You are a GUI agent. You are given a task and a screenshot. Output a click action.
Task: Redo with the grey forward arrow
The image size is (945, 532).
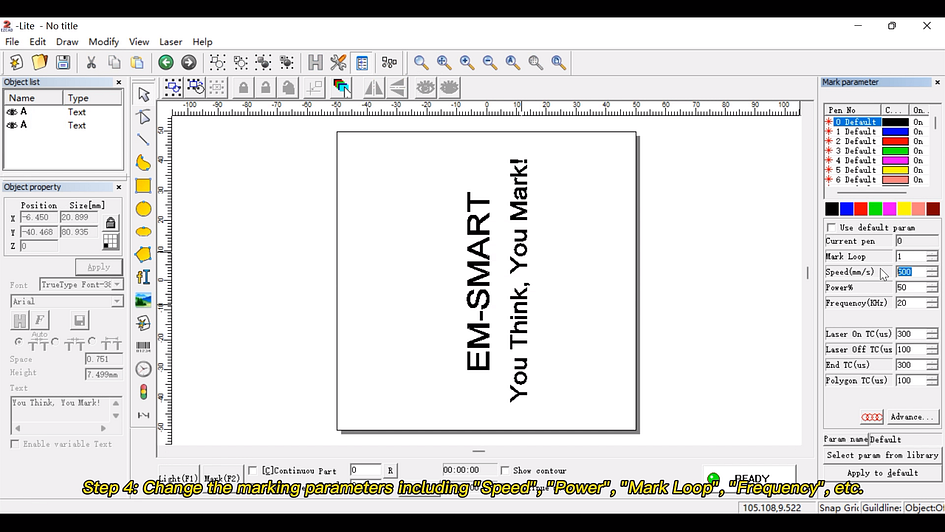(189, 62)
